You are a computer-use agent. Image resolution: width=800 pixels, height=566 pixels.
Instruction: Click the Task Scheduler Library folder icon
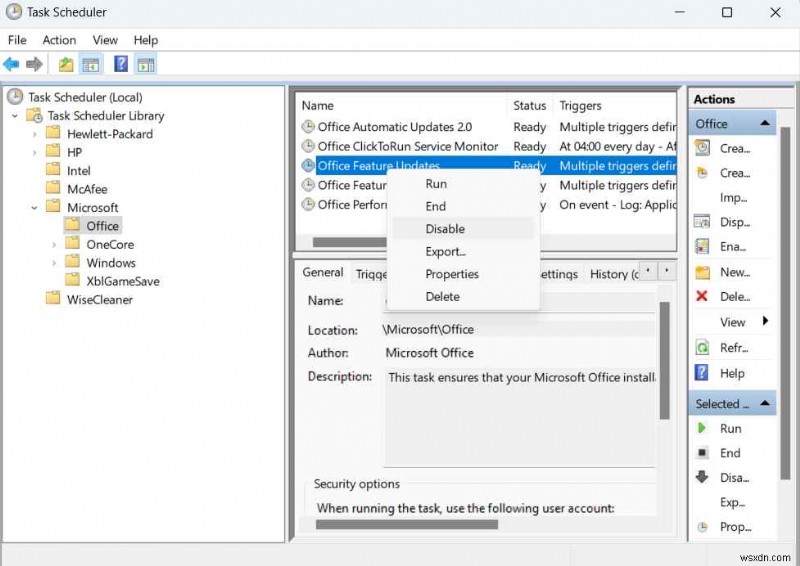35,116
